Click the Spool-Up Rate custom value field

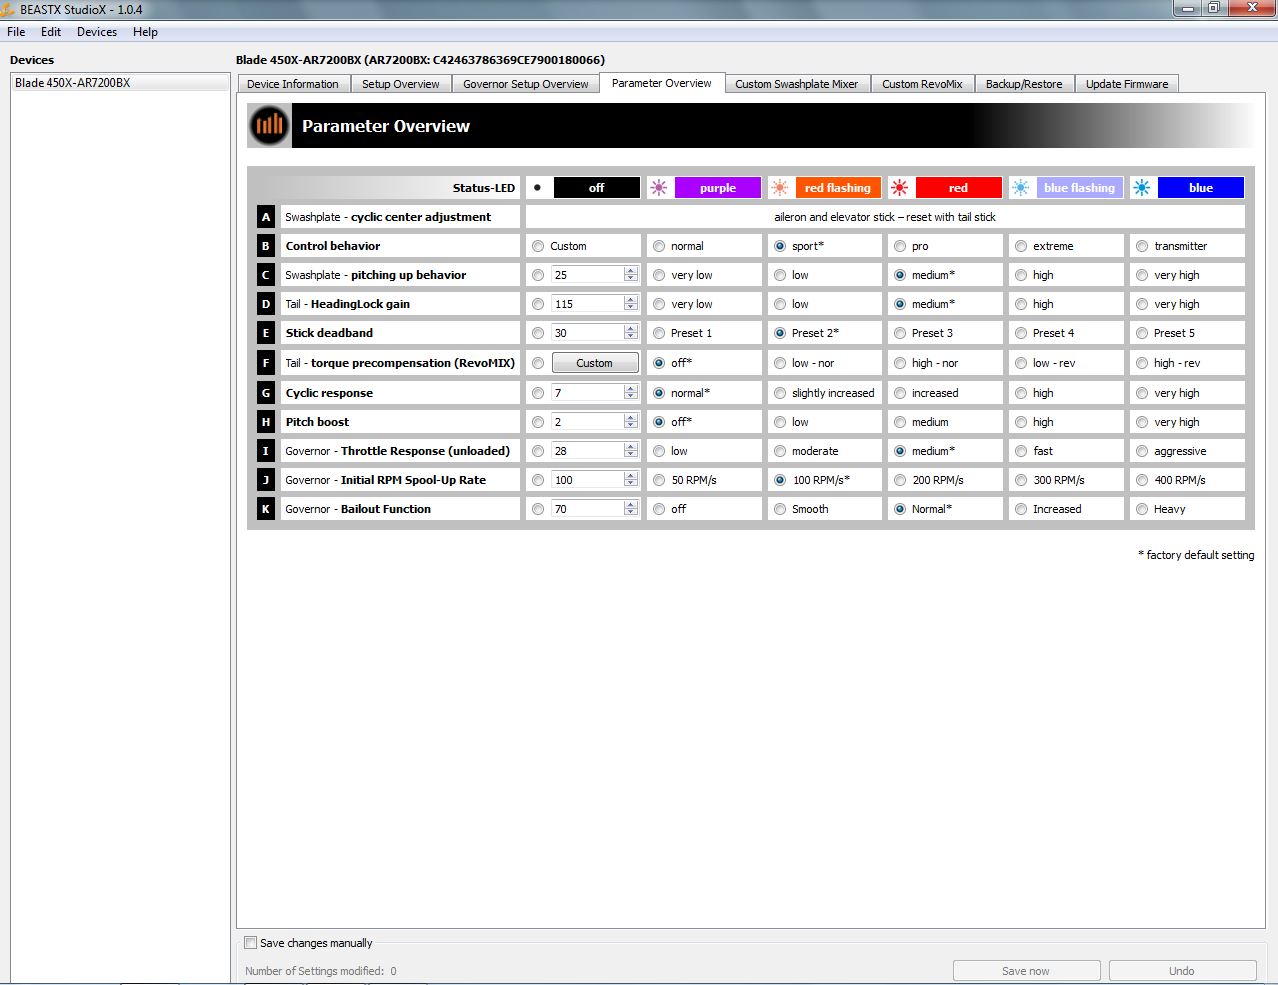click(x=588, y=480)
